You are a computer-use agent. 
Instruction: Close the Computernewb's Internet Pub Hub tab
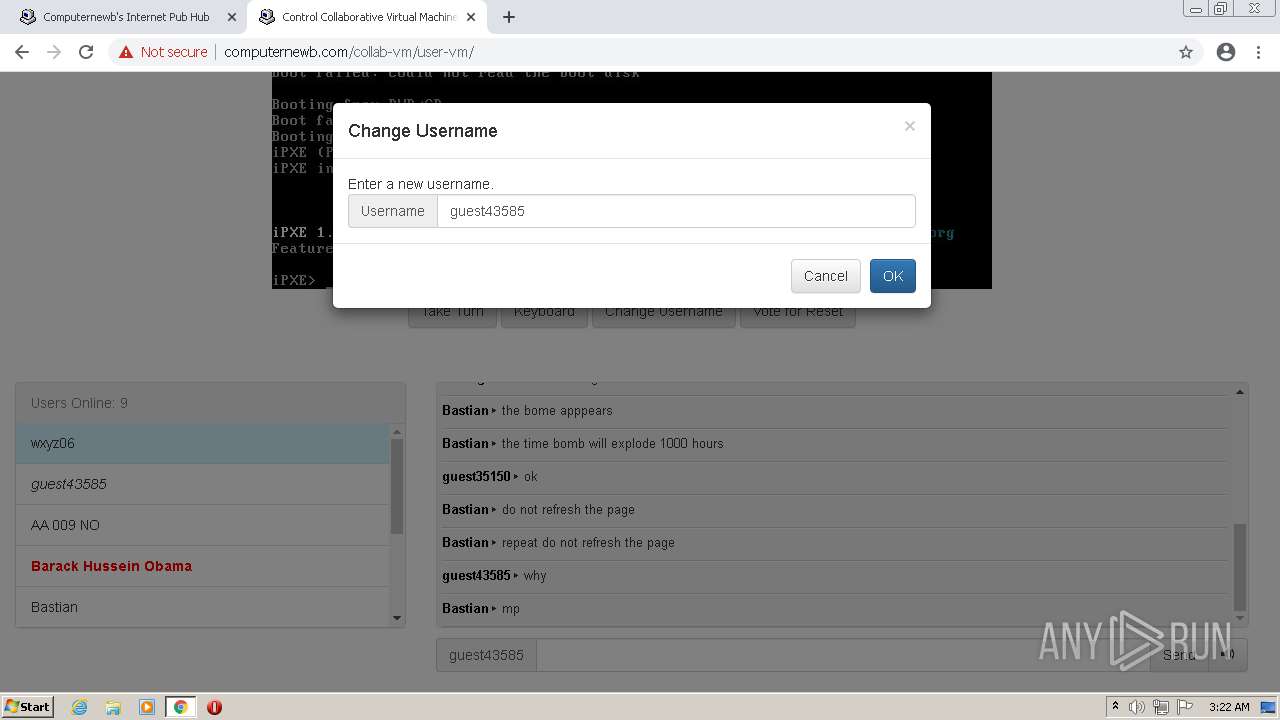(232, 17)
